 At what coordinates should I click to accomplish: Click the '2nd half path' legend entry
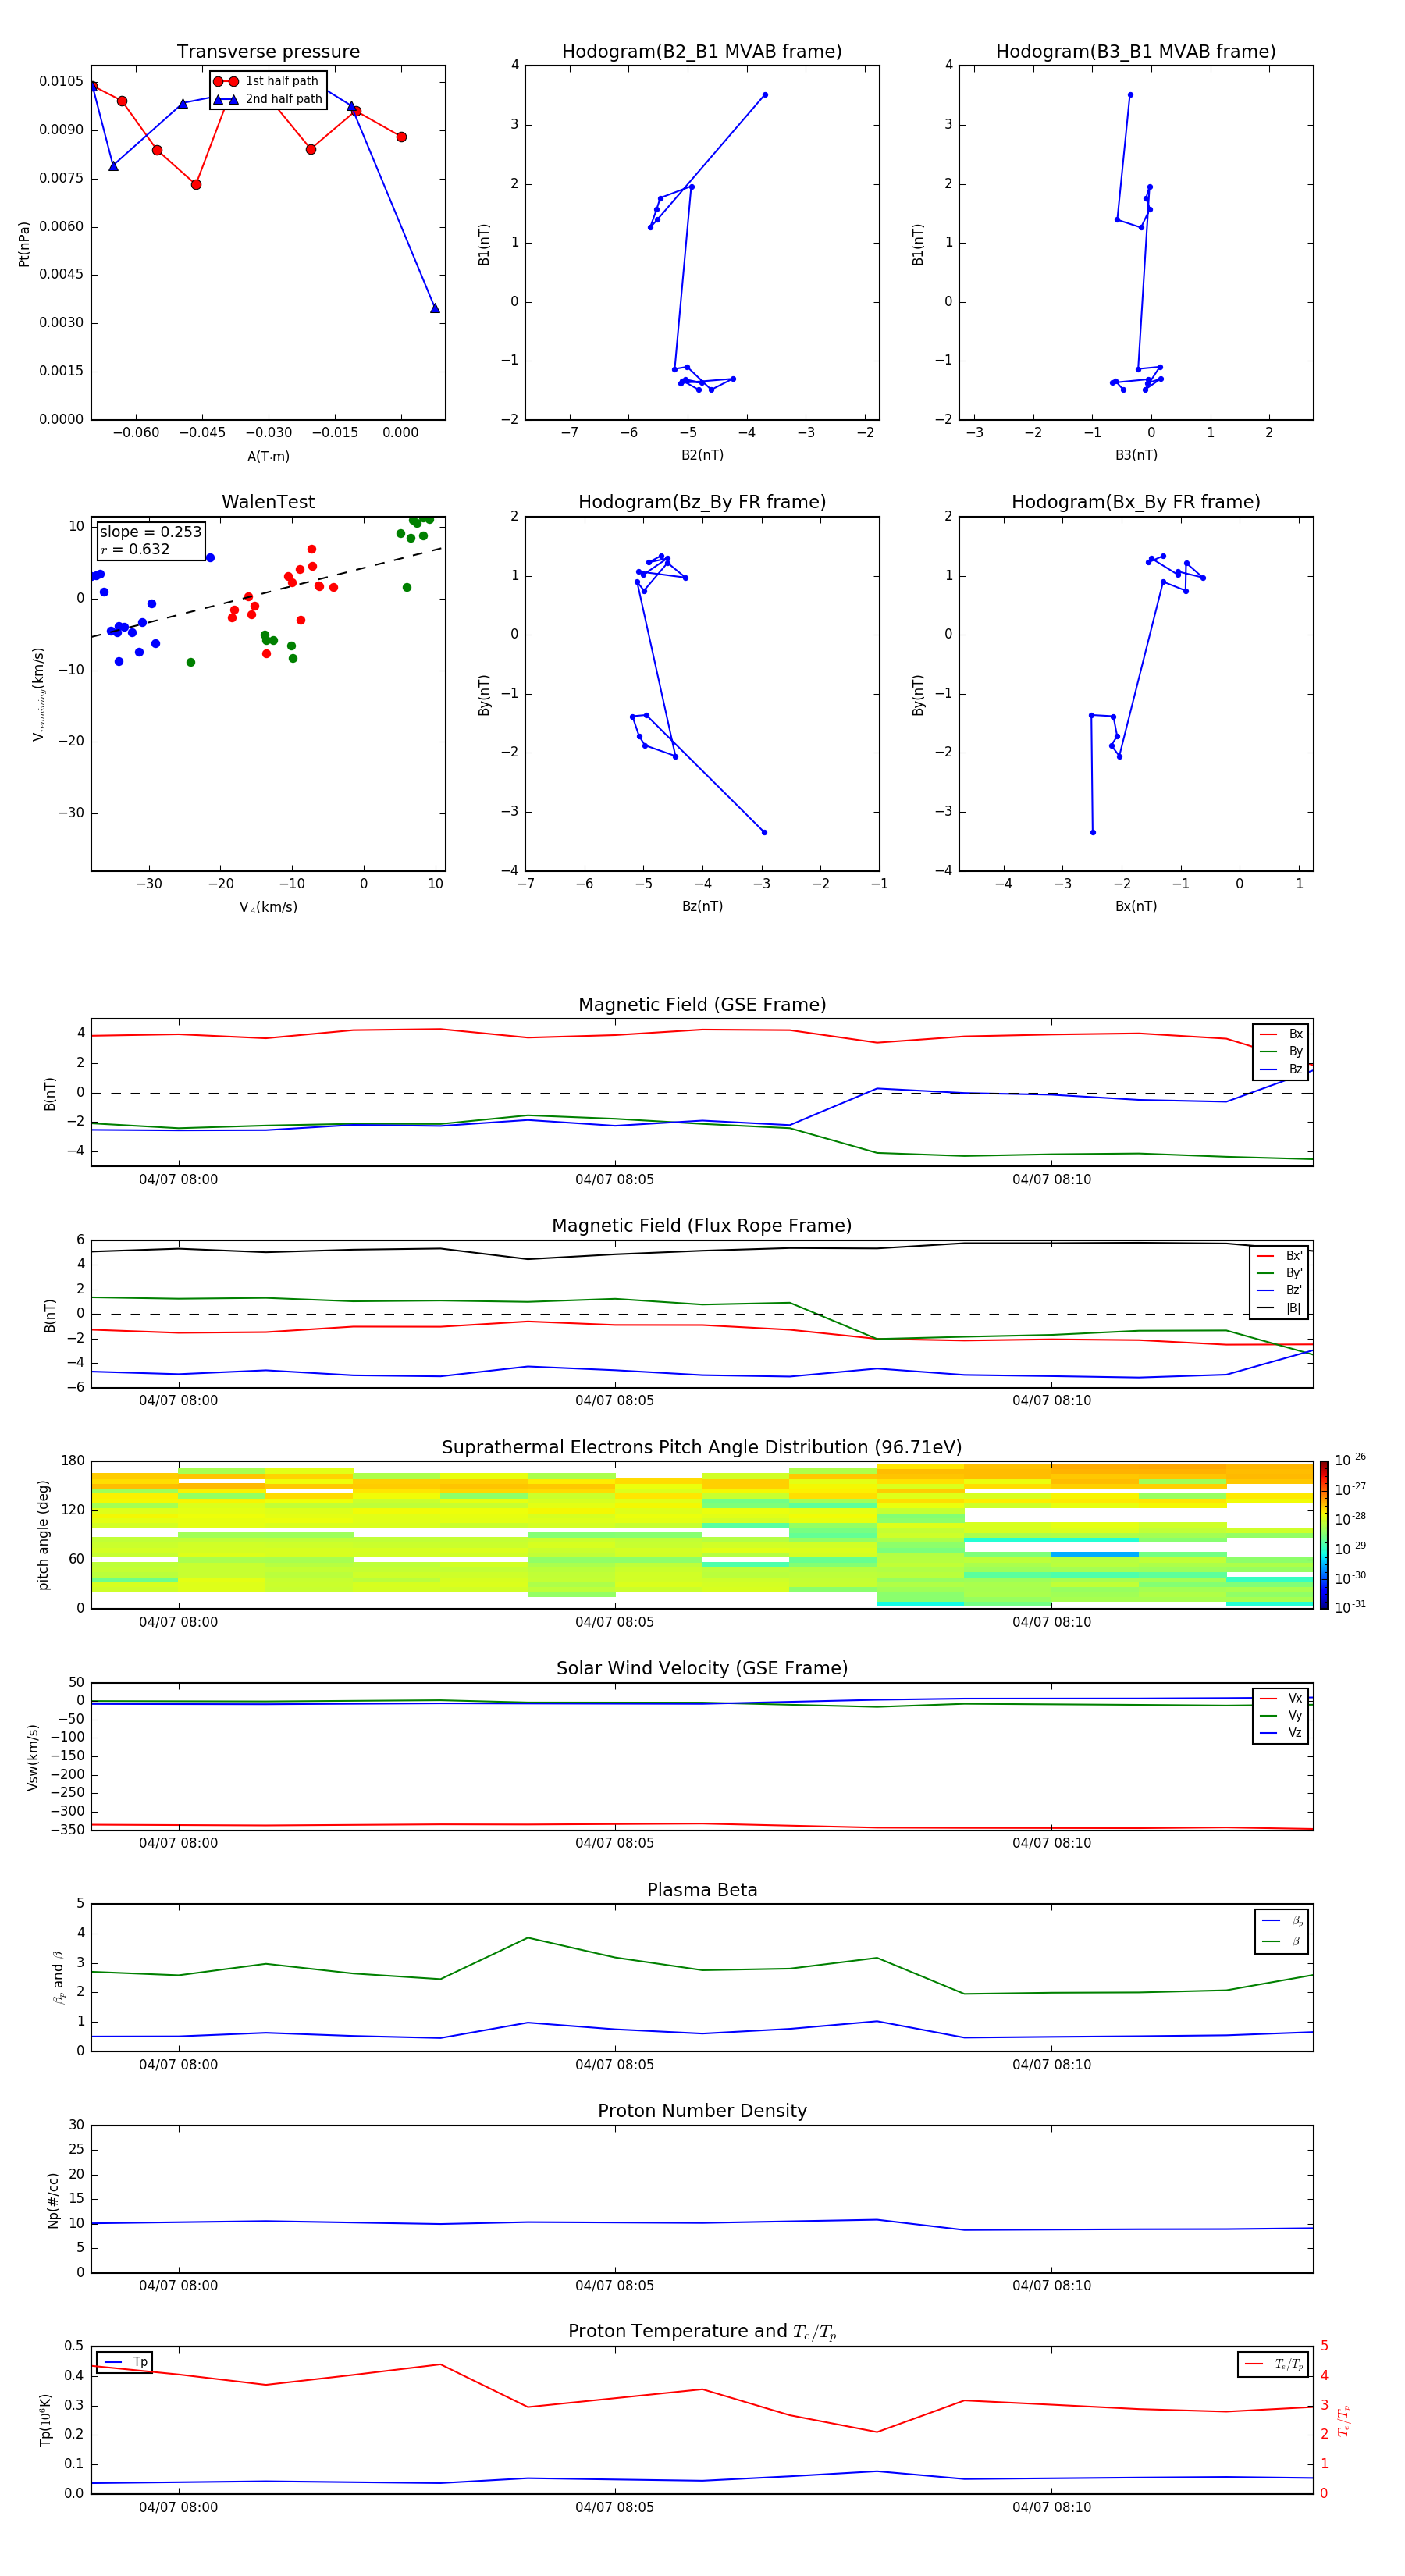[268, 99]
